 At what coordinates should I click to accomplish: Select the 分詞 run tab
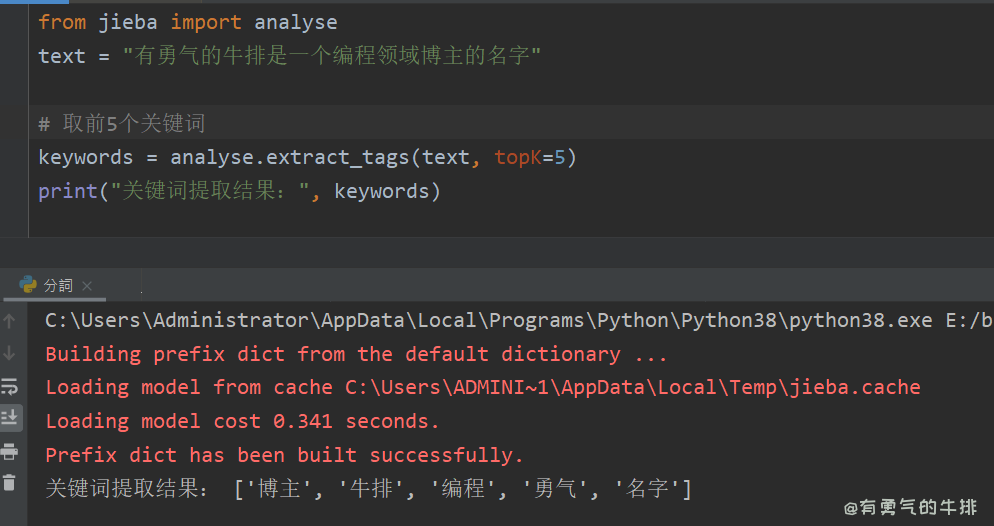58,286
